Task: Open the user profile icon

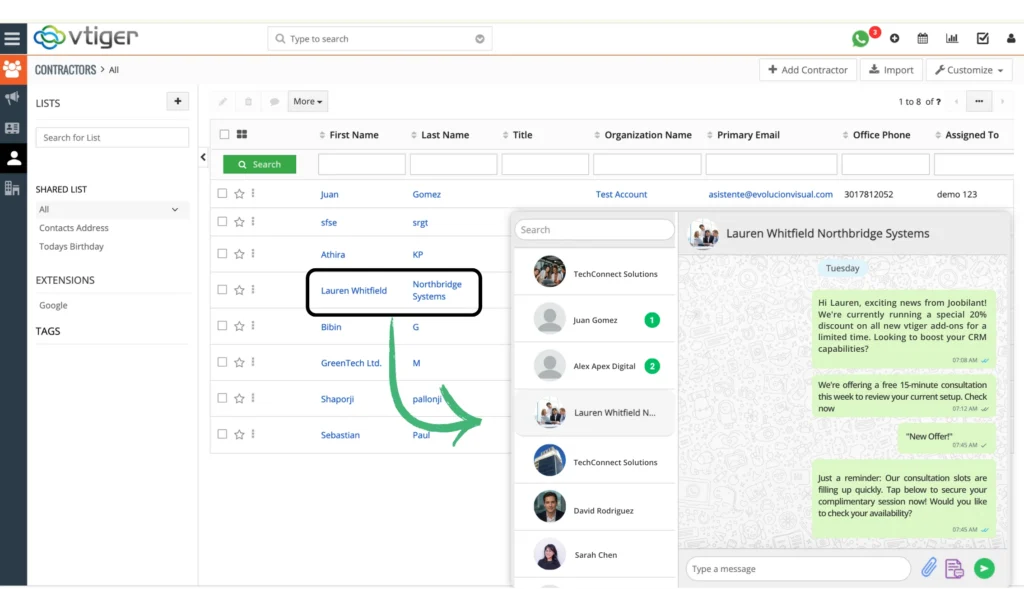Action: click(1010, 37)
